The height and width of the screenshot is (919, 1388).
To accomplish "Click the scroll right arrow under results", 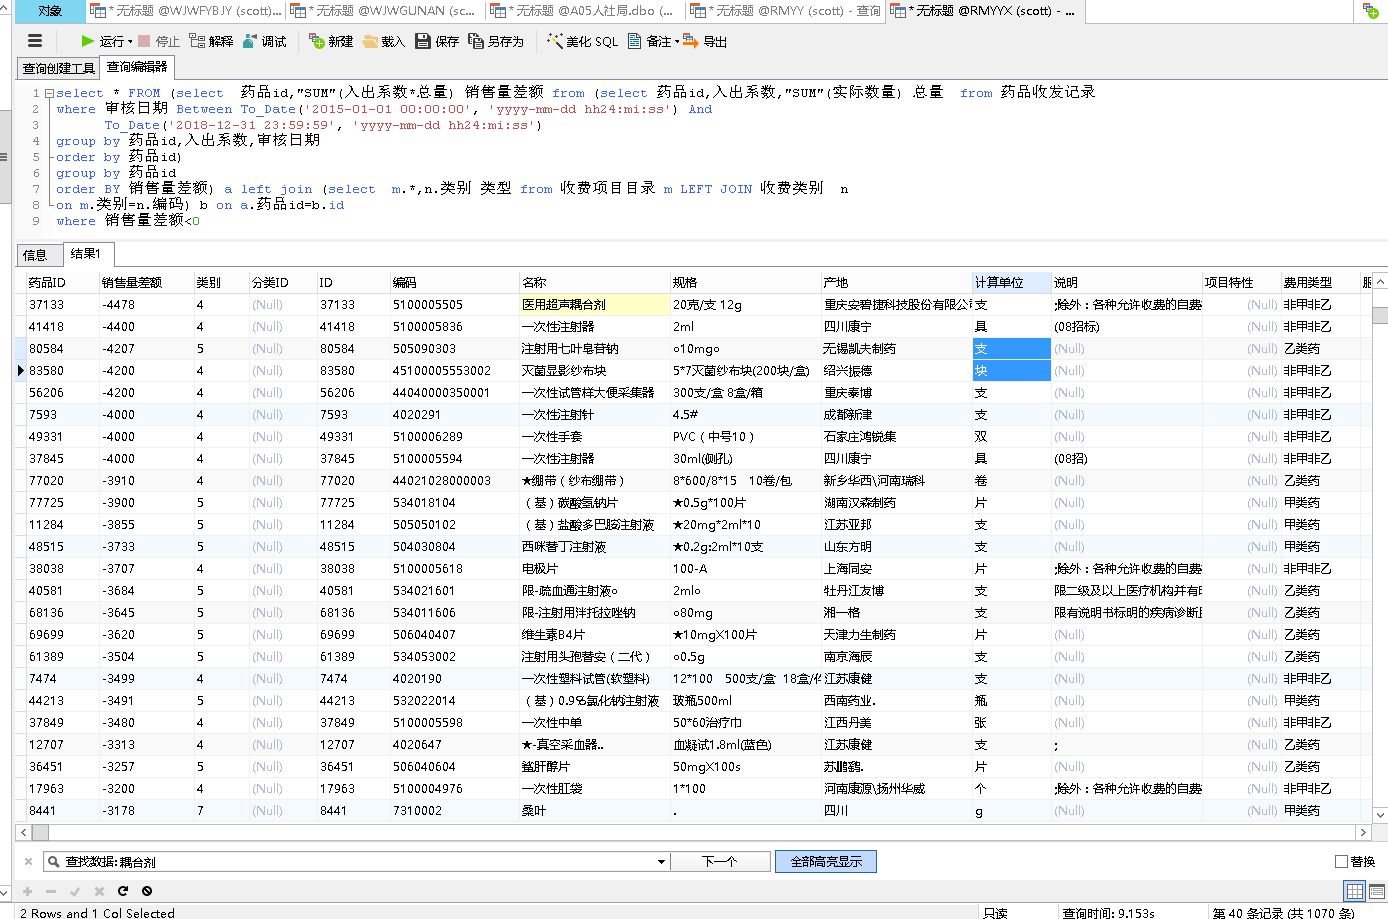I will (1362, 832).
